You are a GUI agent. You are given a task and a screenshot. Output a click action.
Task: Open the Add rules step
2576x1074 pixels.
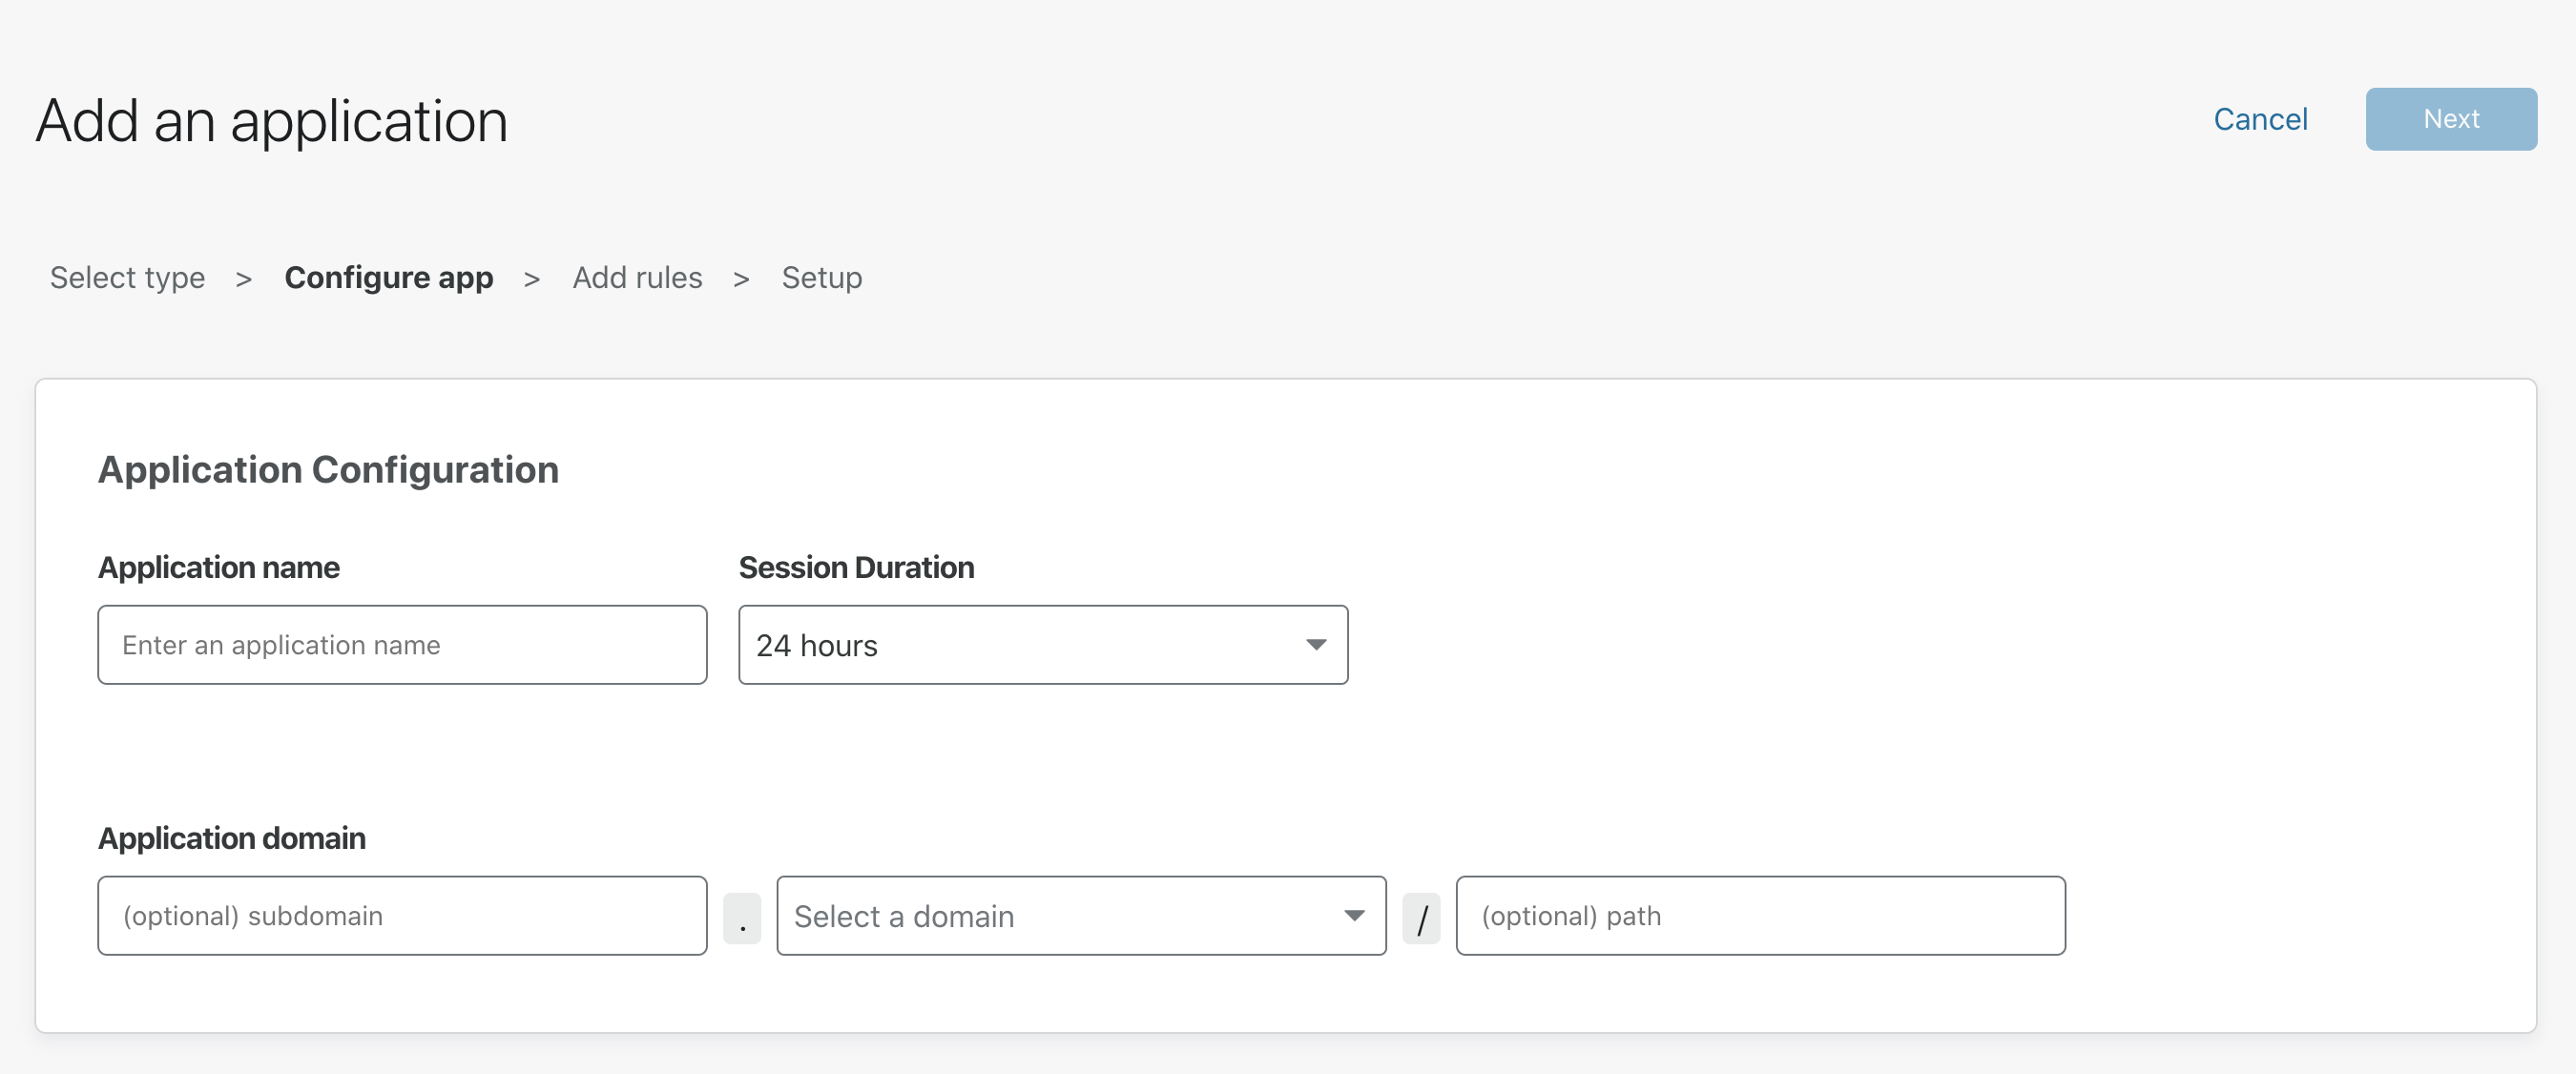point(637,278)
